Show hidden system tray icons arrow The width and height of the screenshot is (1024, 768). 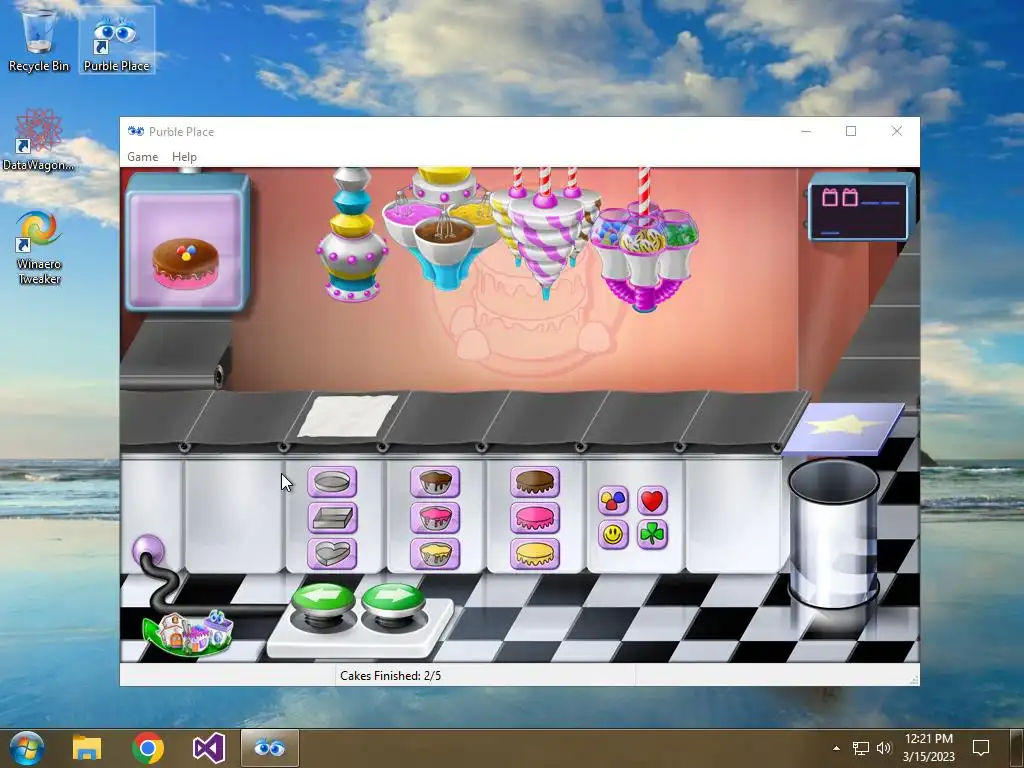click(x=837, y=748)
